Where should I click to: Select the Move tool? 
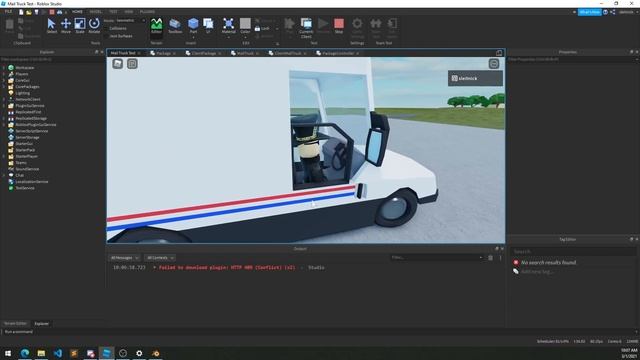pos(66,26)
